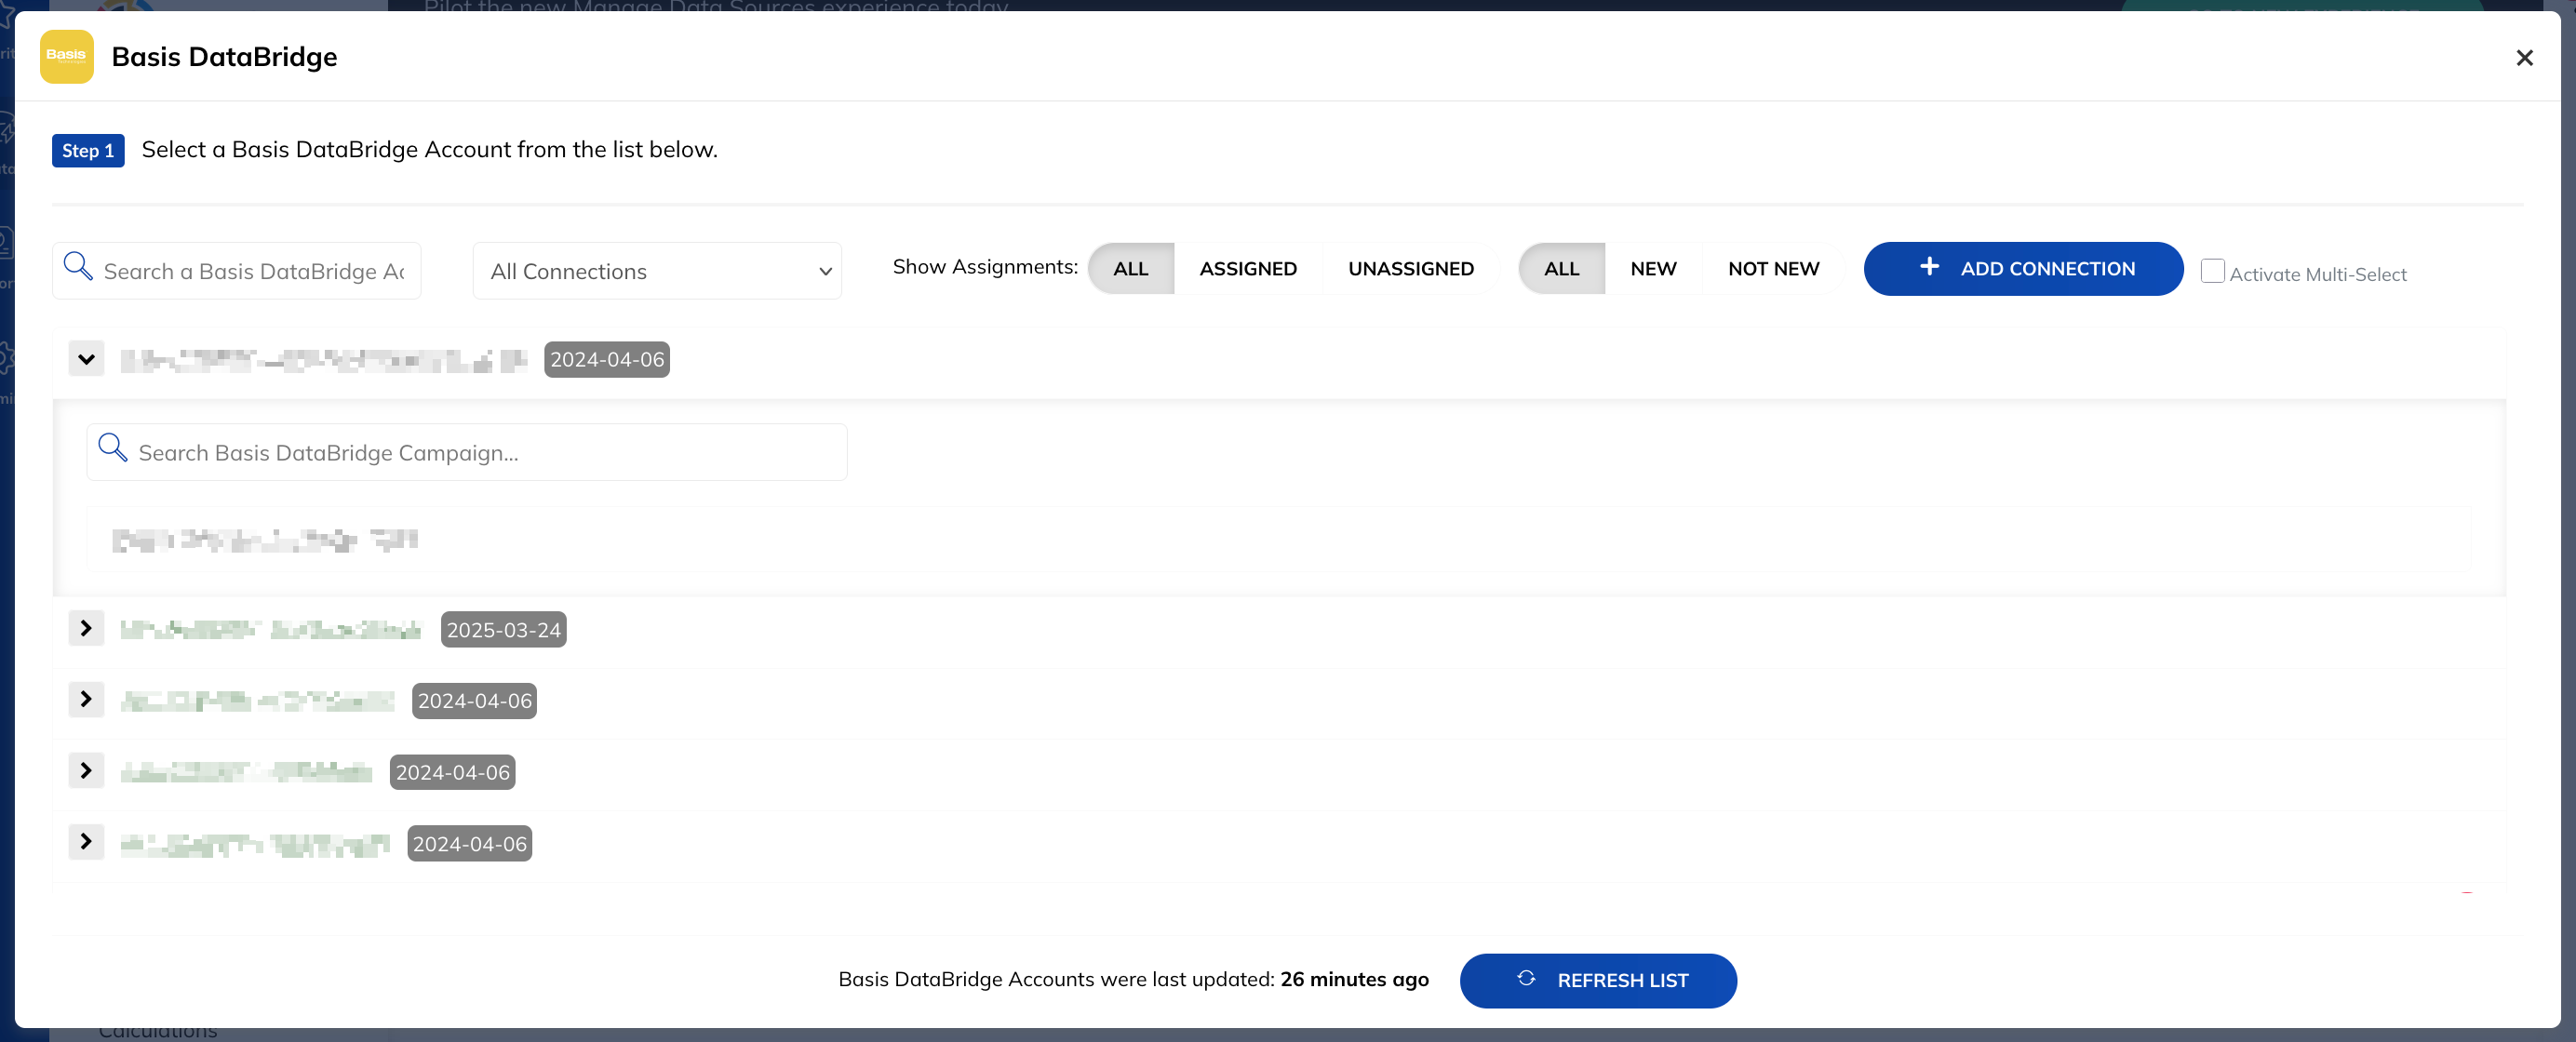Expand the third account row dated 2024-04-06
Image resolution: width=2576 pixels, height=1042 pixels.
pos(87,700)
